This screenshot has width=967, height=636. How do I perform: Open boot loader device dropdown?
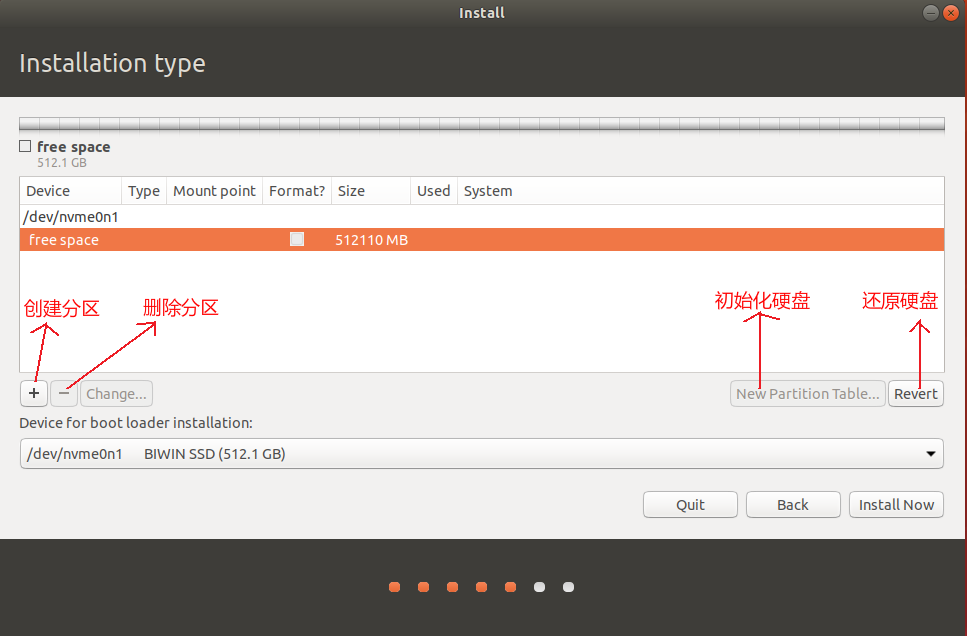(482, 453)
